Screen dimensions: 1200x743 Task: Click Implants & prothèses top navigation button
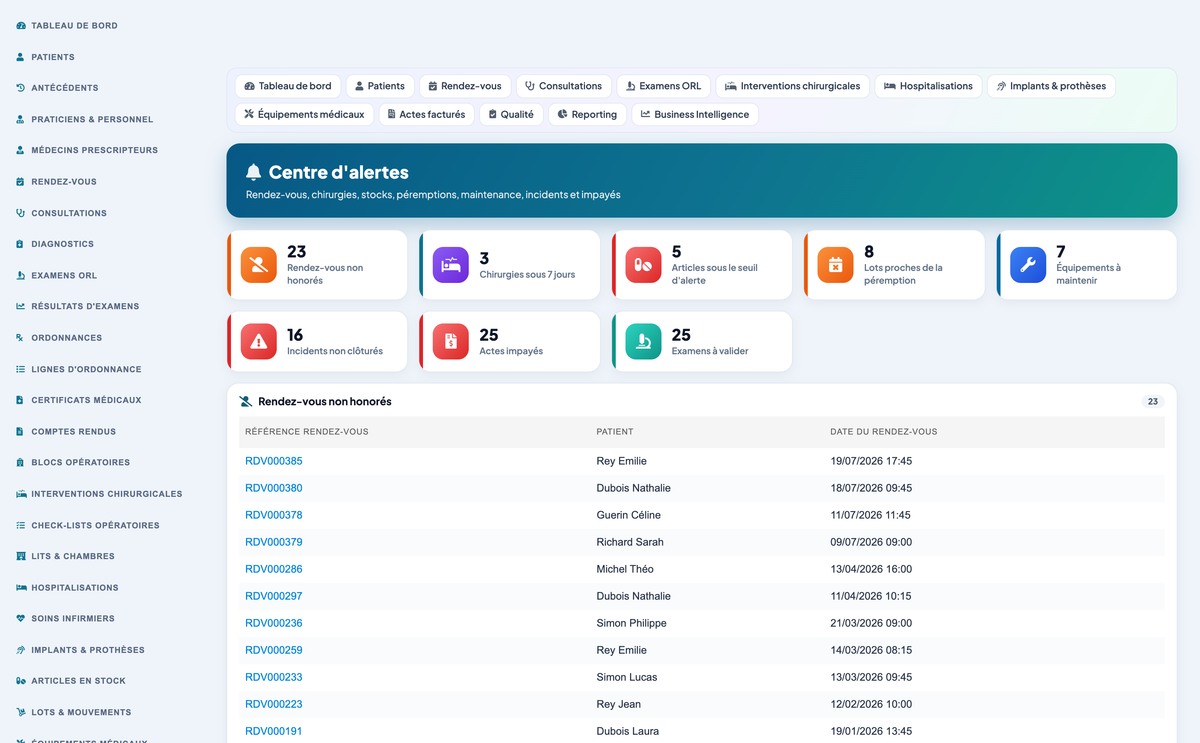pyautogui.click(x=1051, y=86)
